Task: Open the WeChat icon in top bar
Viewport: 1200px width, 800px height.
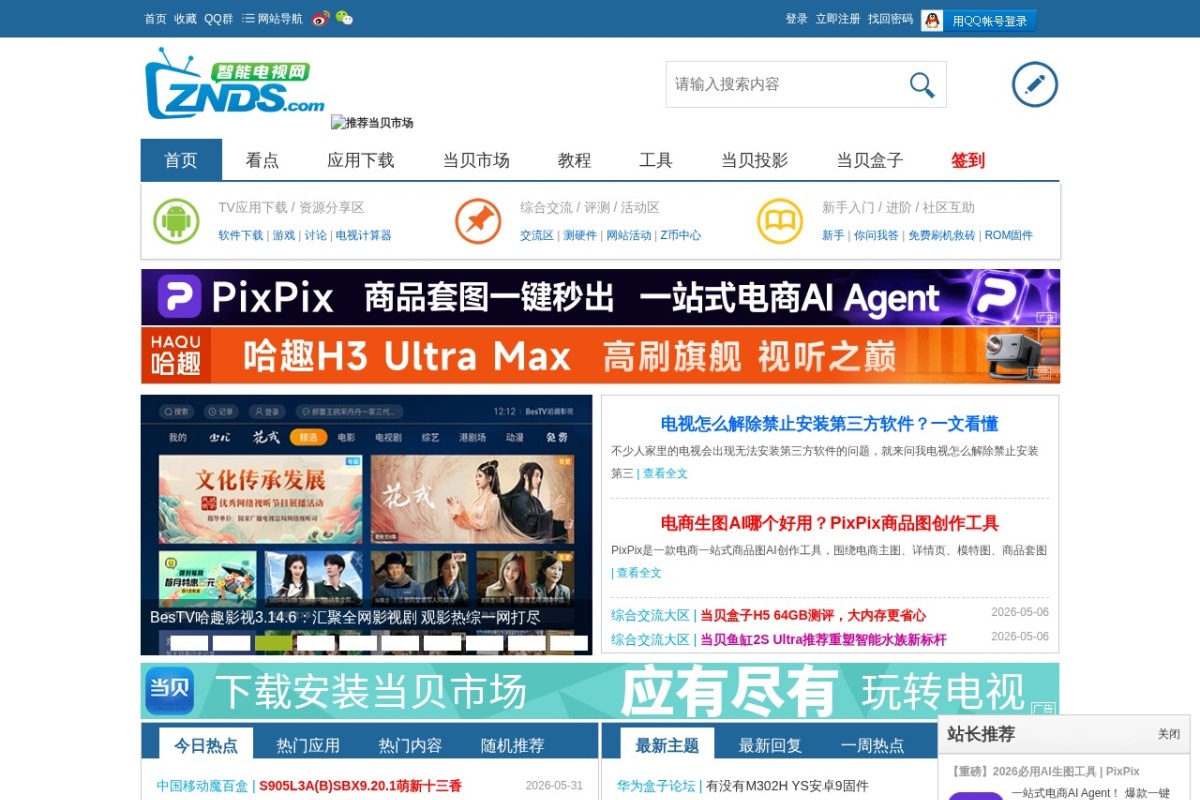Action: point(344,18)
